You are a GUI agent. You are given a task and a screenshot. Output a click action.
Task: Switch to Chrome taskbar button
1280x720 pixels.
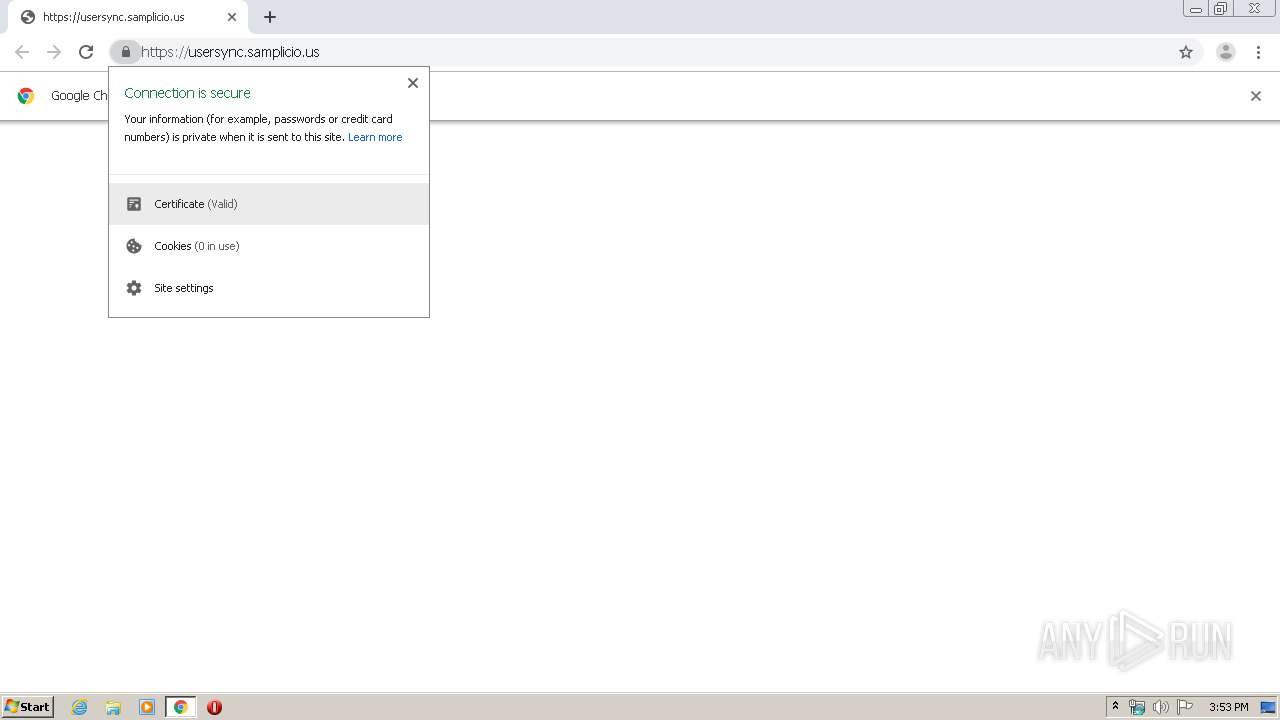pos(181,707)
